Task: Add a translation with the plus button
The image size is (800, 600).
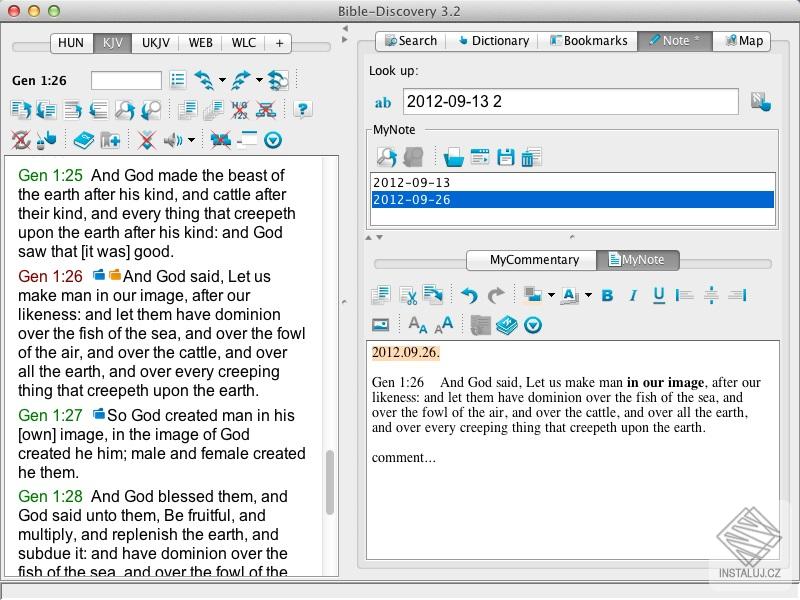Action: click(279, 43)
